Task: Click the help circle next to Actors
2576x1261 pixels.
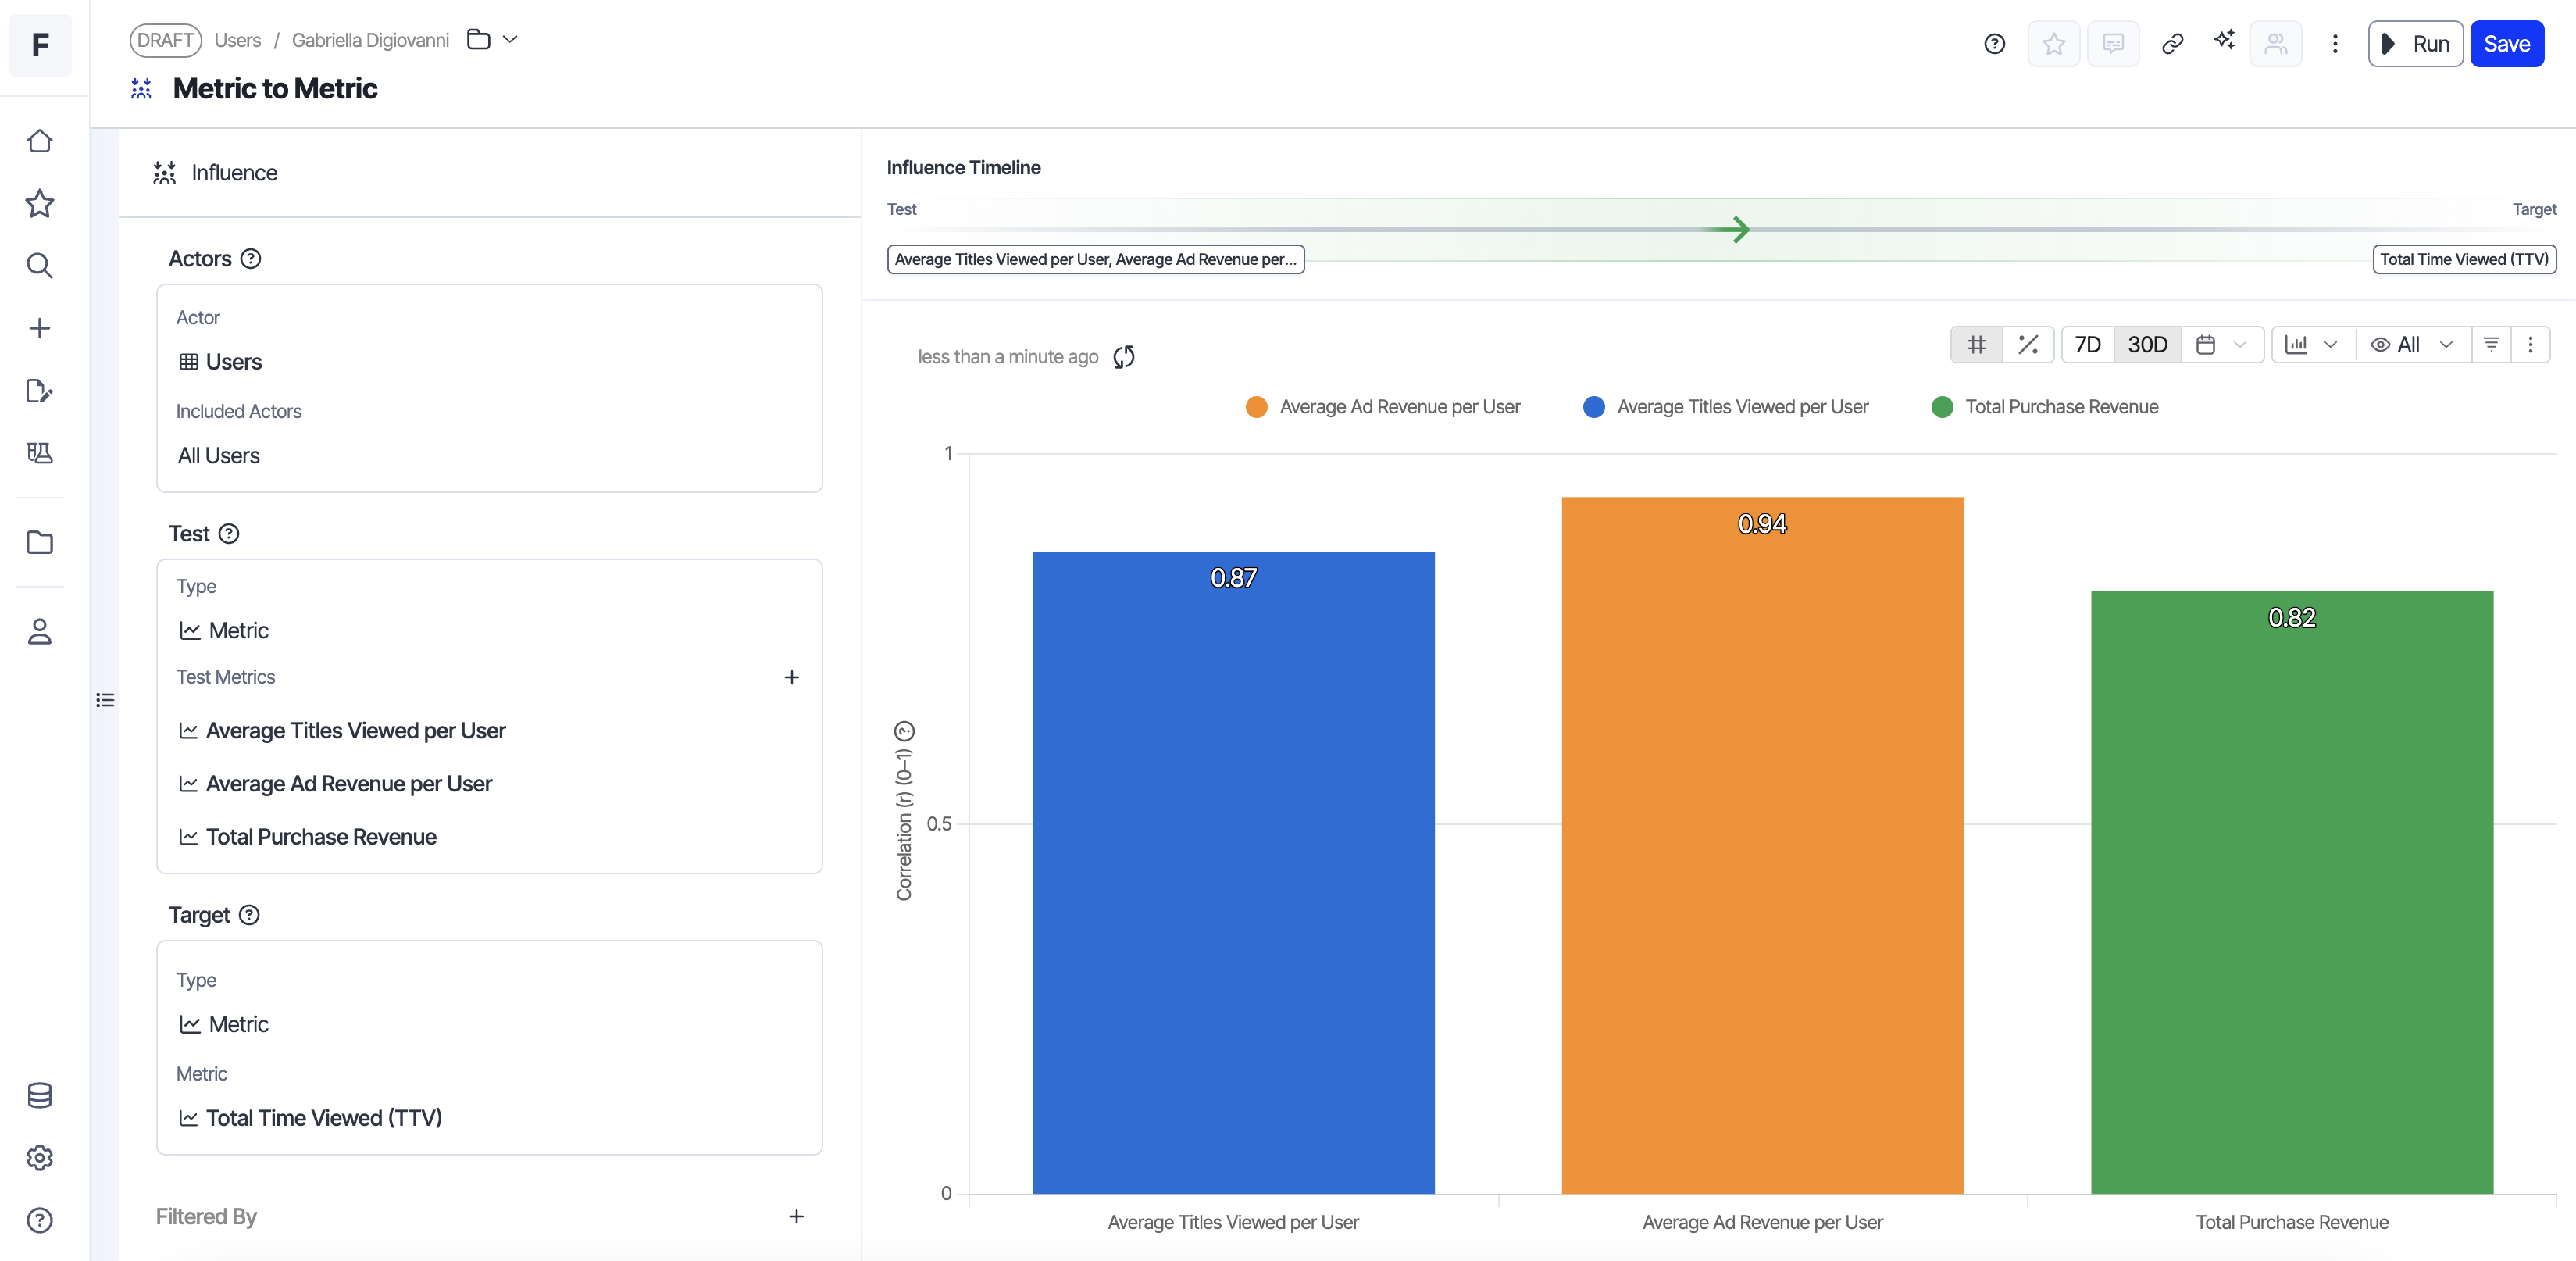Action: [x=251, y=259]
